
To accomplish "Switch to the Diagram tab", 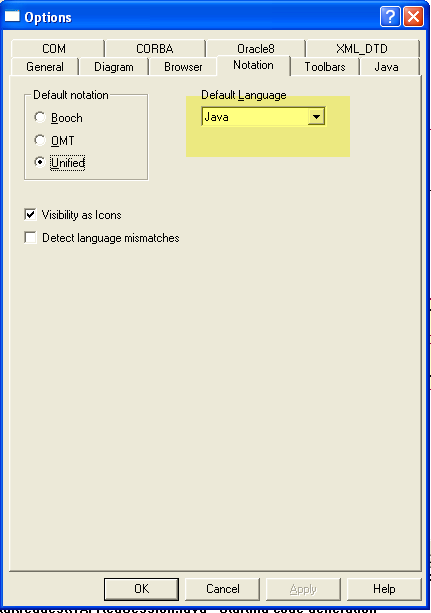I will (114, 67).
